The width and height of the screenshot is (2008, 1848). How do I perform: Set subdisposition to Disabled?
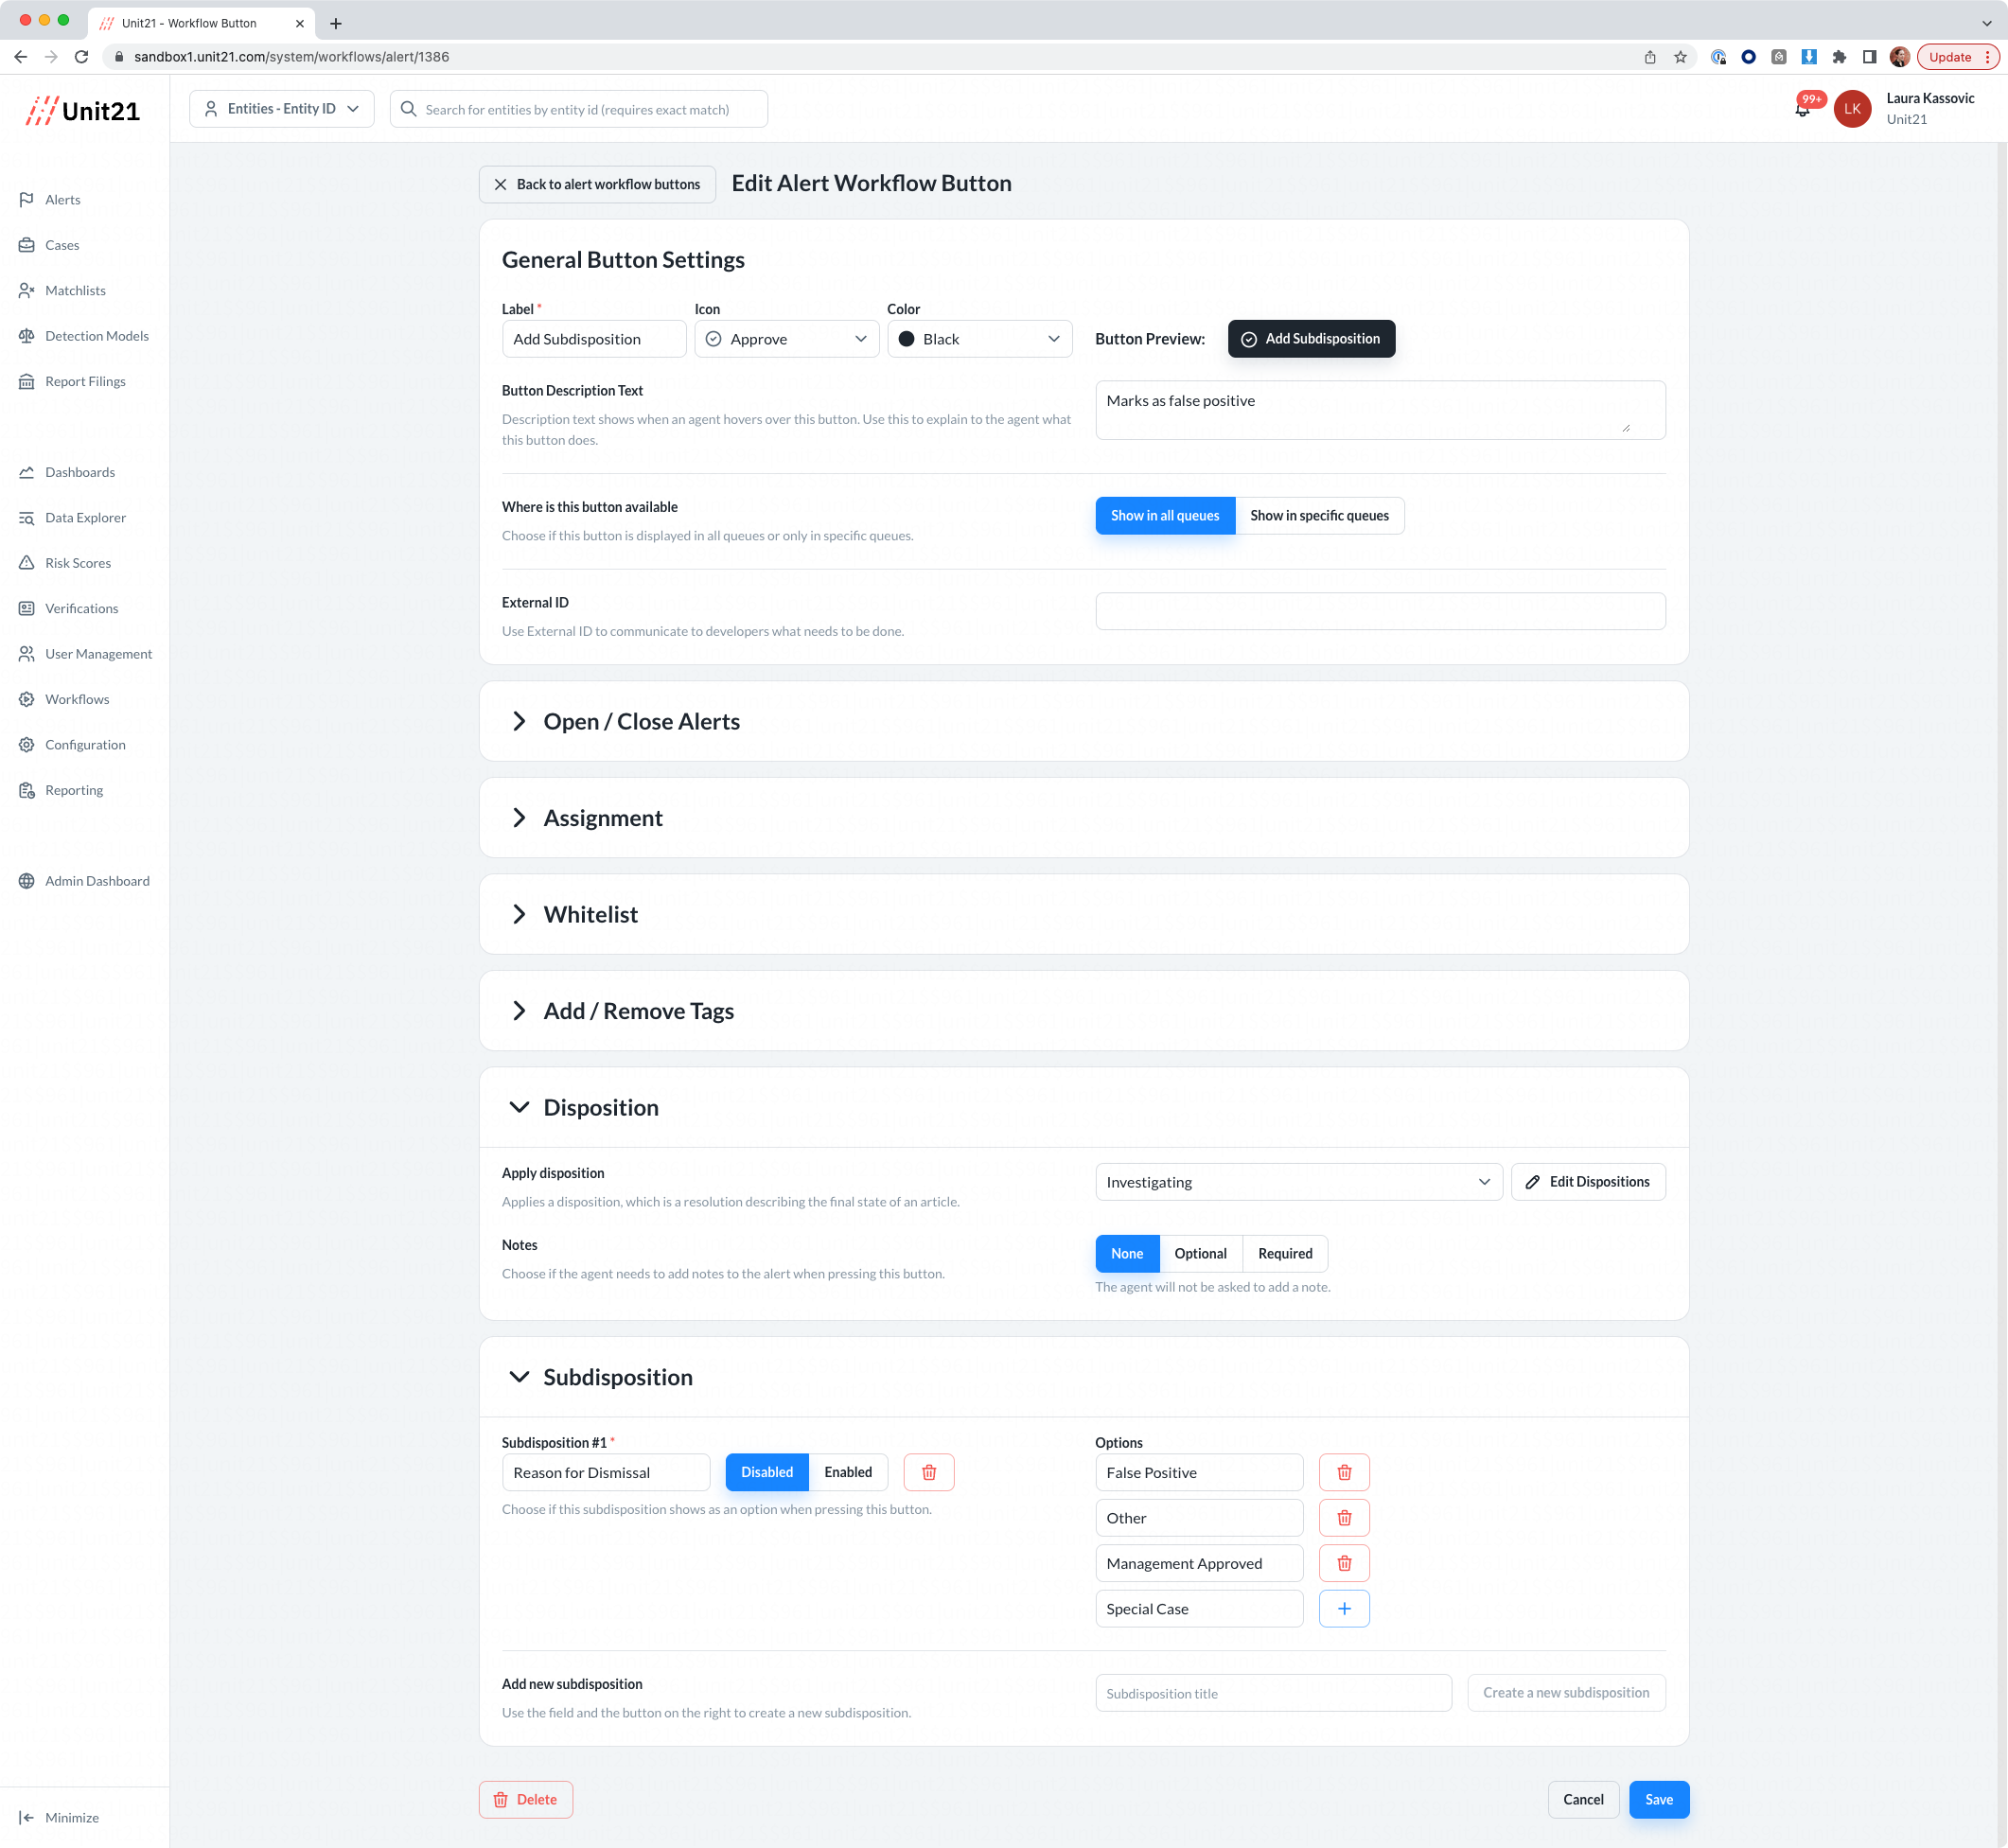767,1472
